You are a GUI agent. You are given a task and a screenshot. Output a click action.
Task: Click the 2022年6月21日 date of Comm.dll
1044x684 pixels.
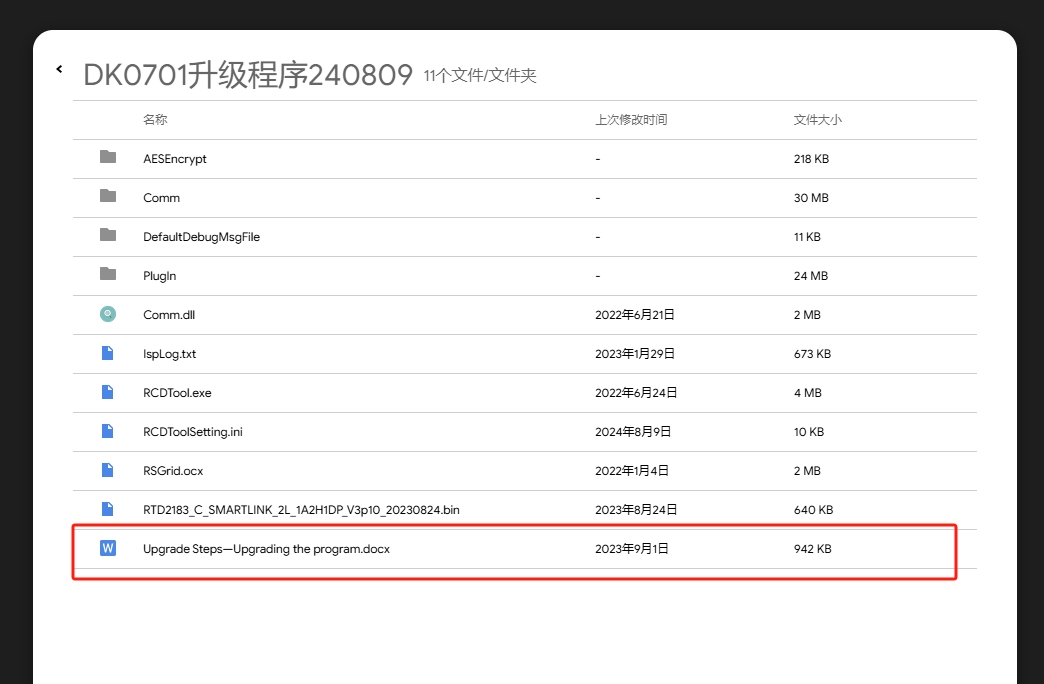click(635, 315)
